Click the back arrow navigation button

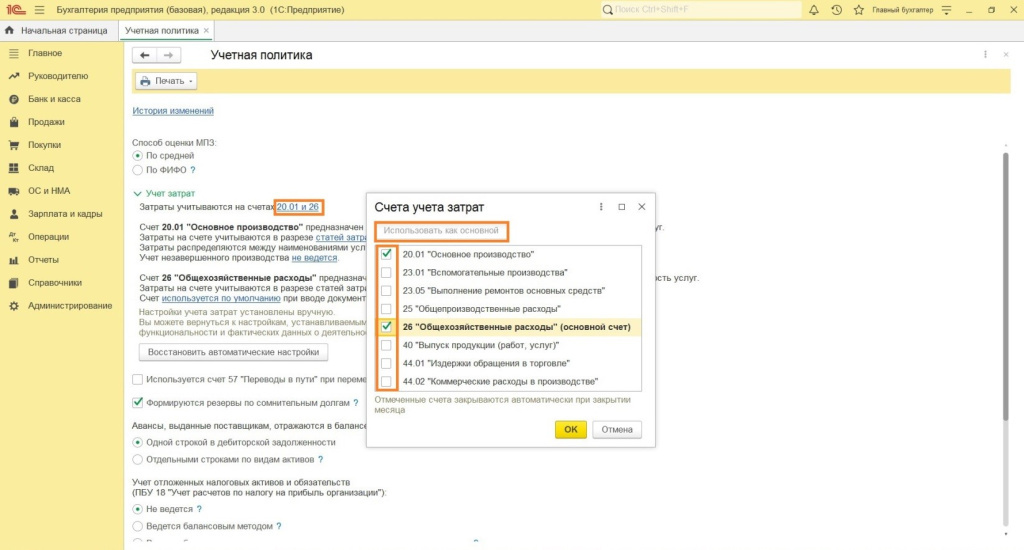pos(146,55)
